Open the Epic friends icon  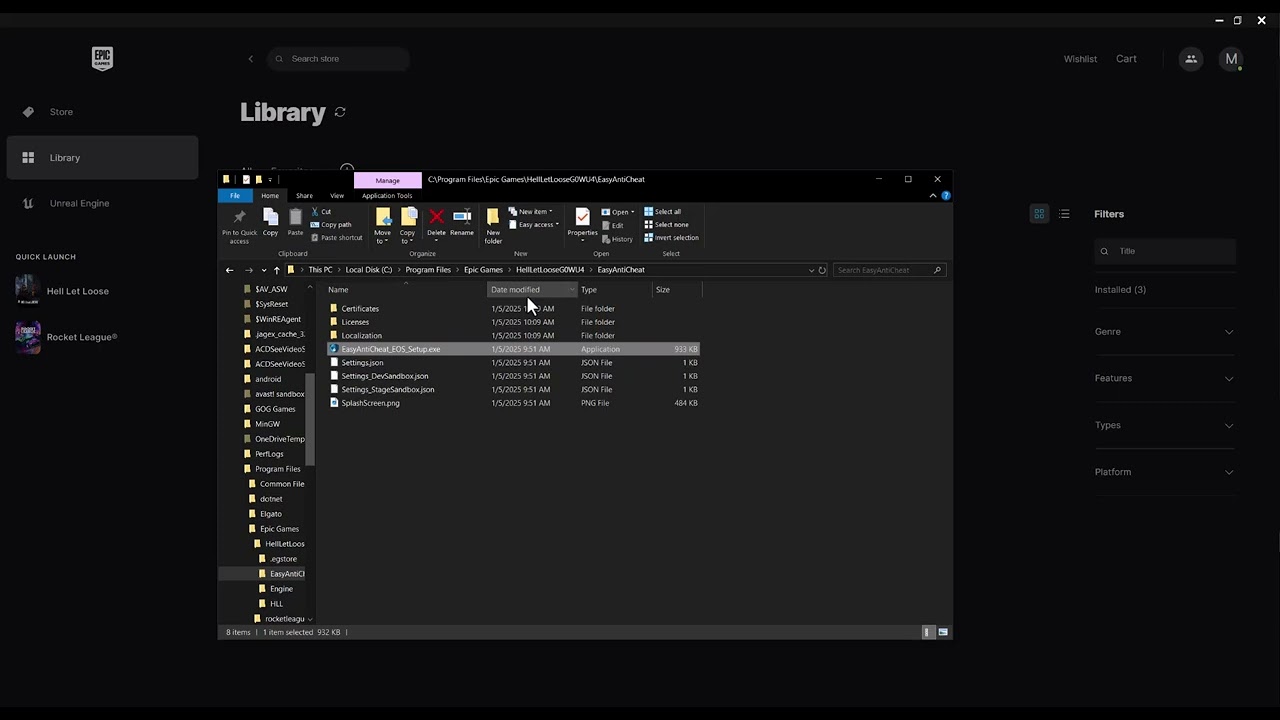click(x=1191, y=59)
